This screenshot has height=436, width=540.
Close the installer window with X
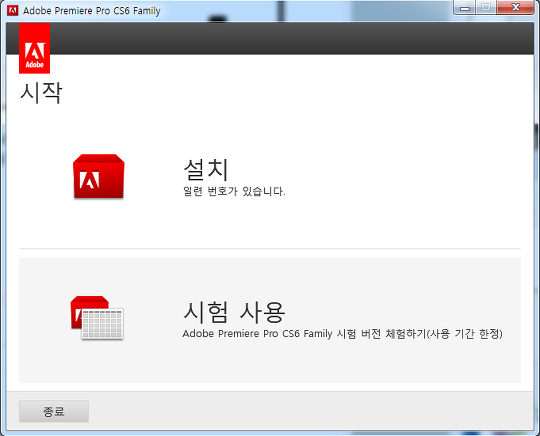[x=515, y=8]
